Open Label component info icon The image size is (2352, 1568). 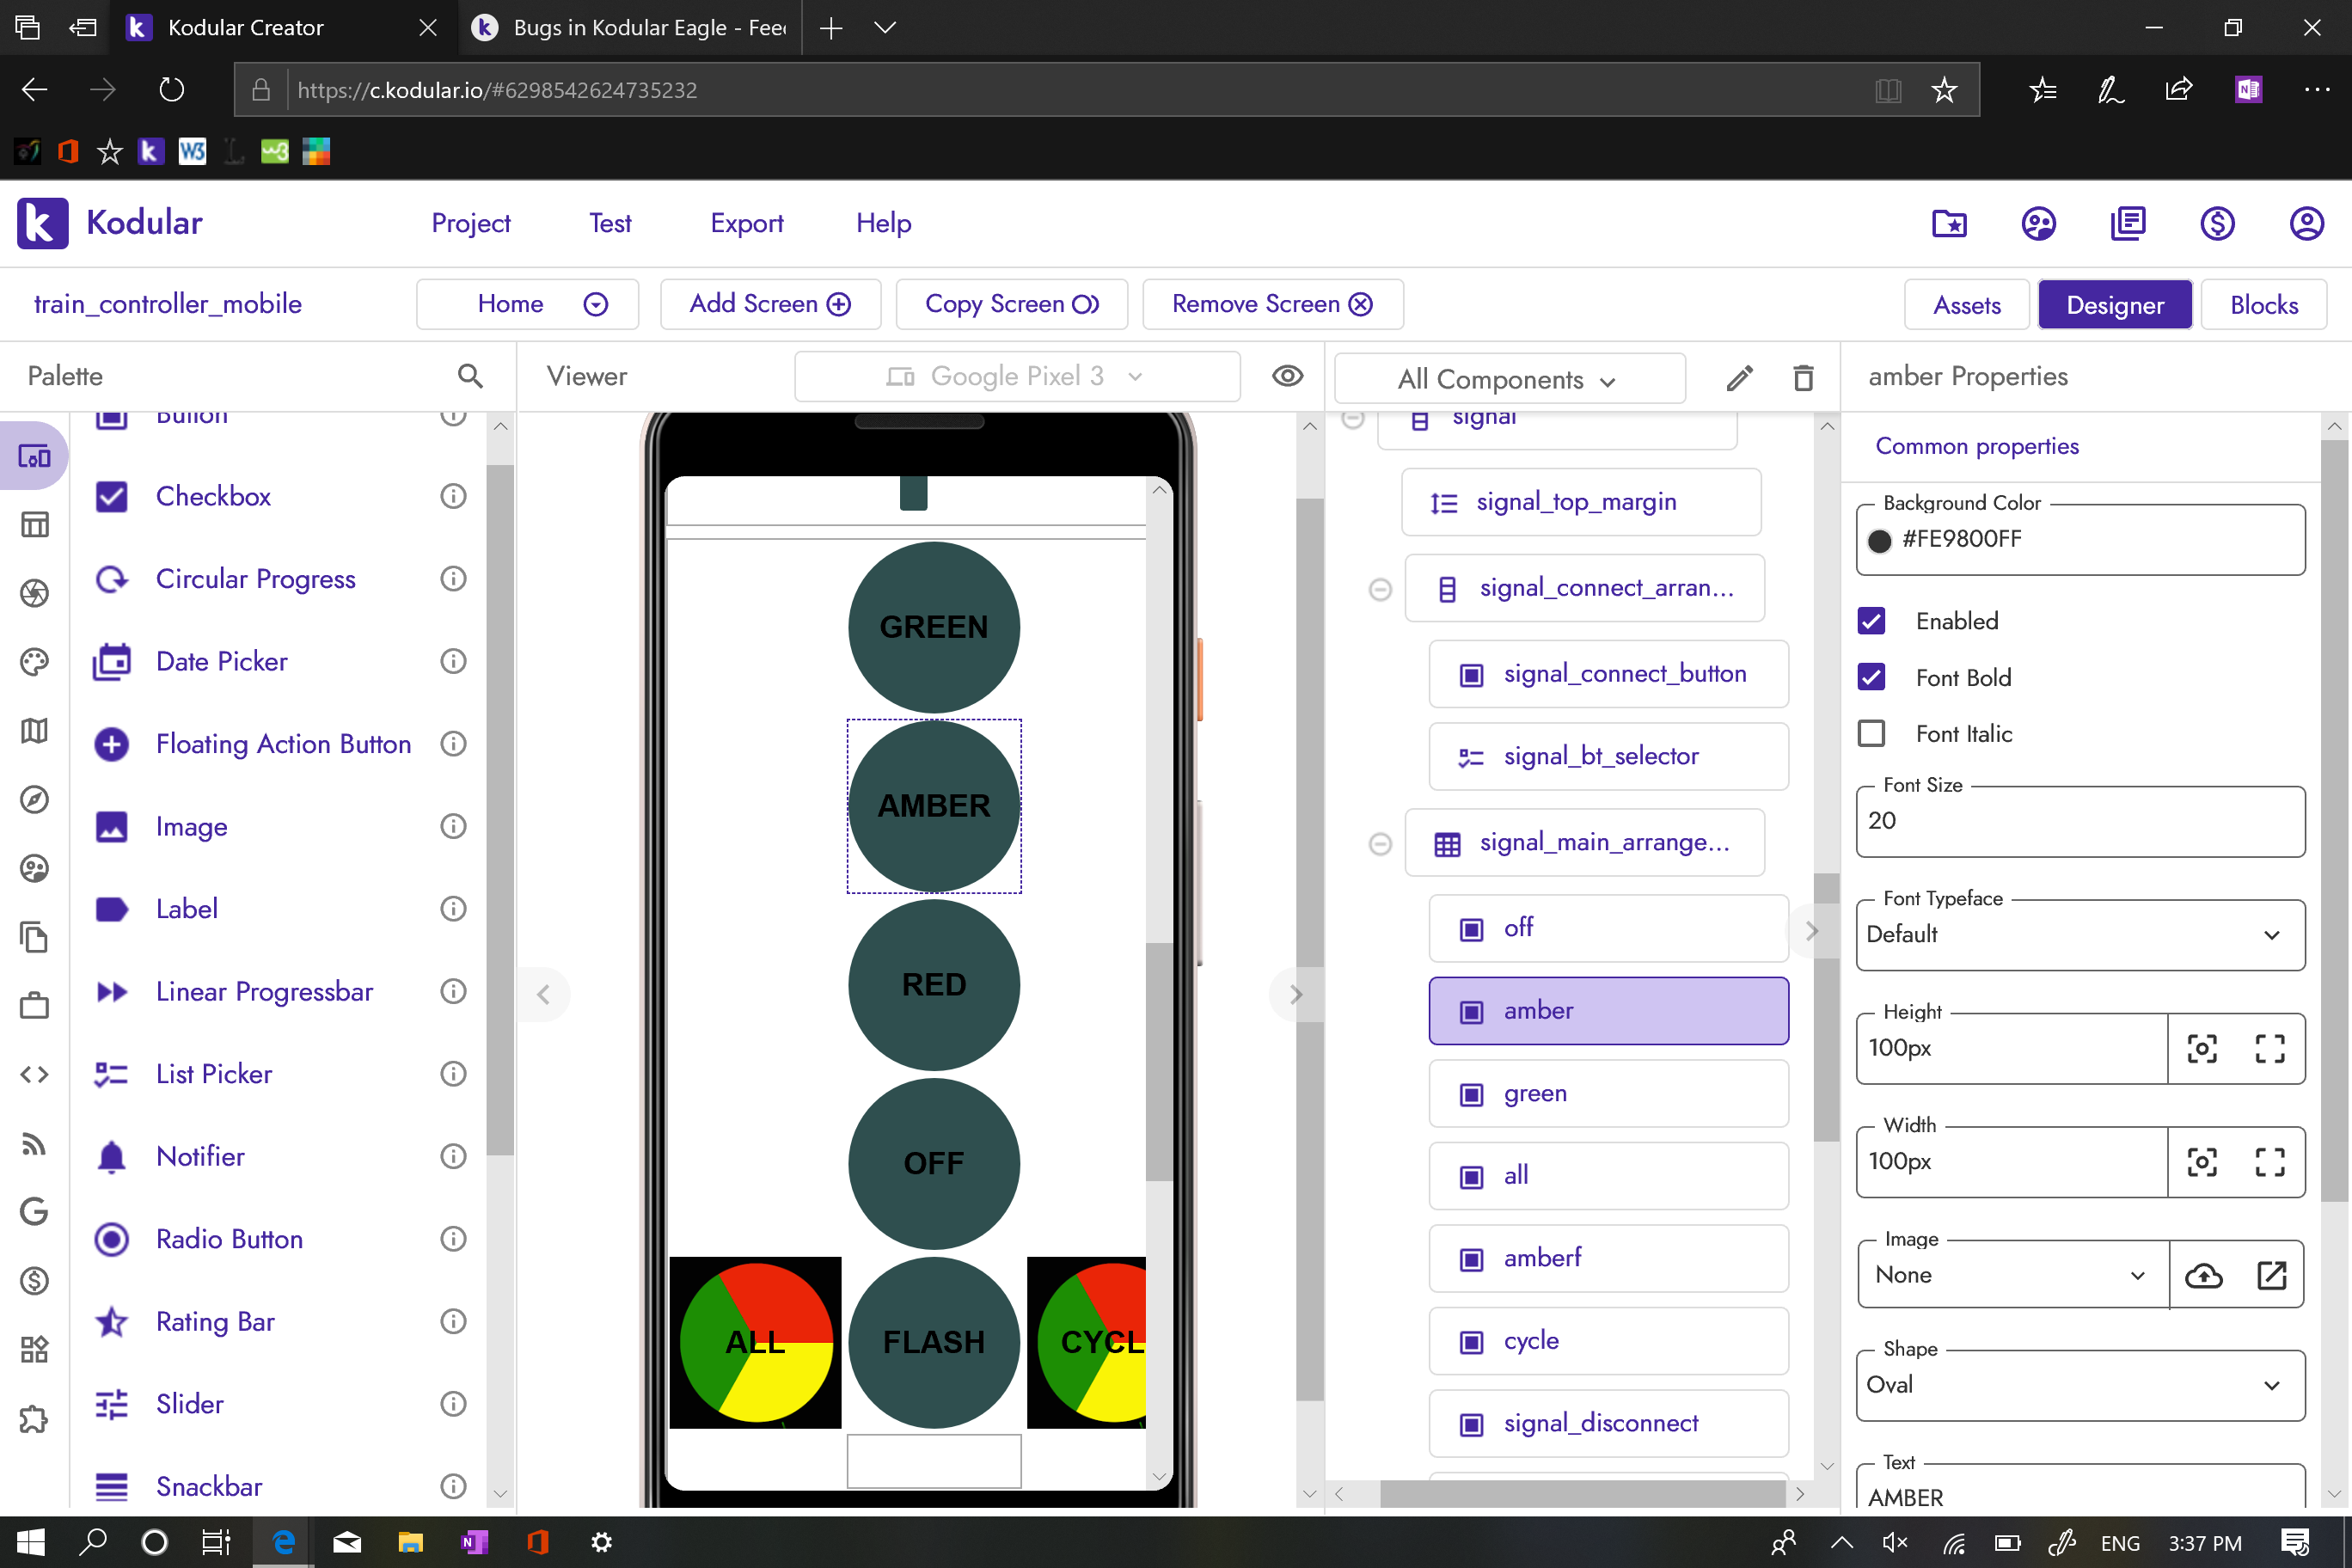[453, 909]
